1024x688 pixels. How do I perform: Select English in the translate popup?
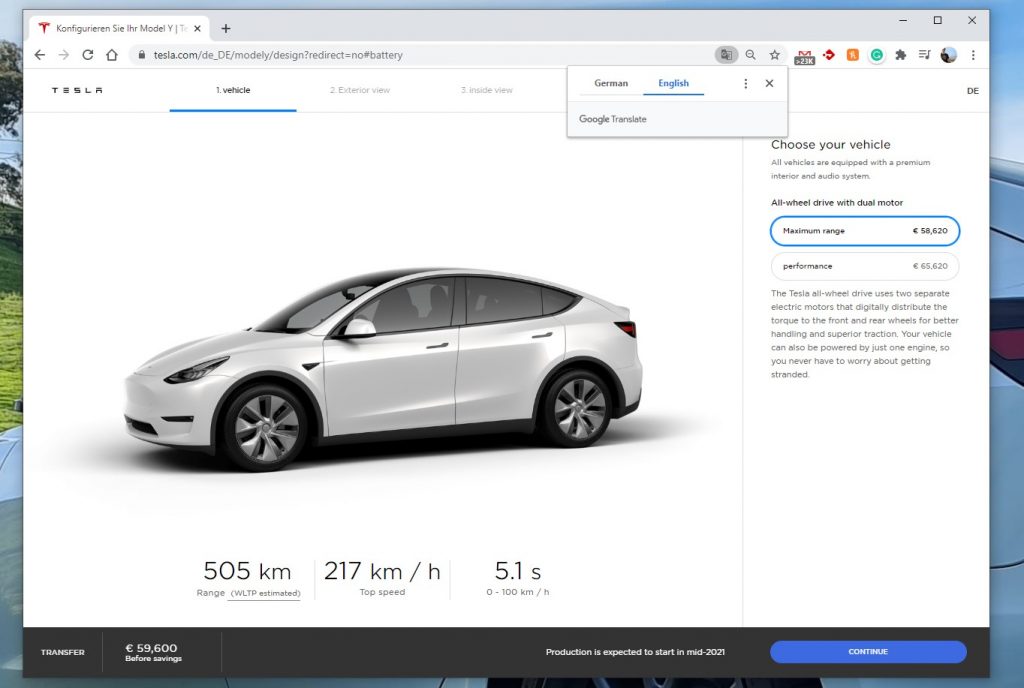click(673, 83)
